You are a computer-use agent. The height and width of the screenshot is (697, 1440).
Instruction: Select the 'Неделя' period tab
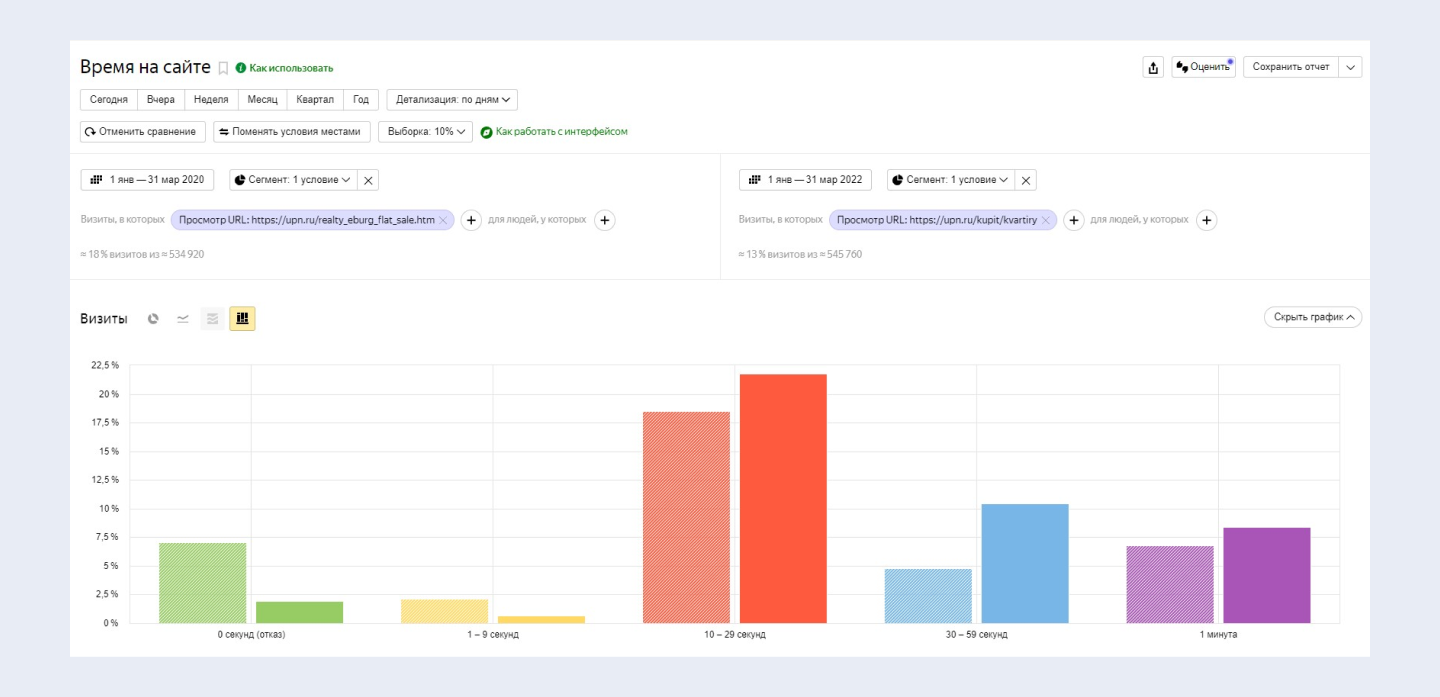(211, 100)
